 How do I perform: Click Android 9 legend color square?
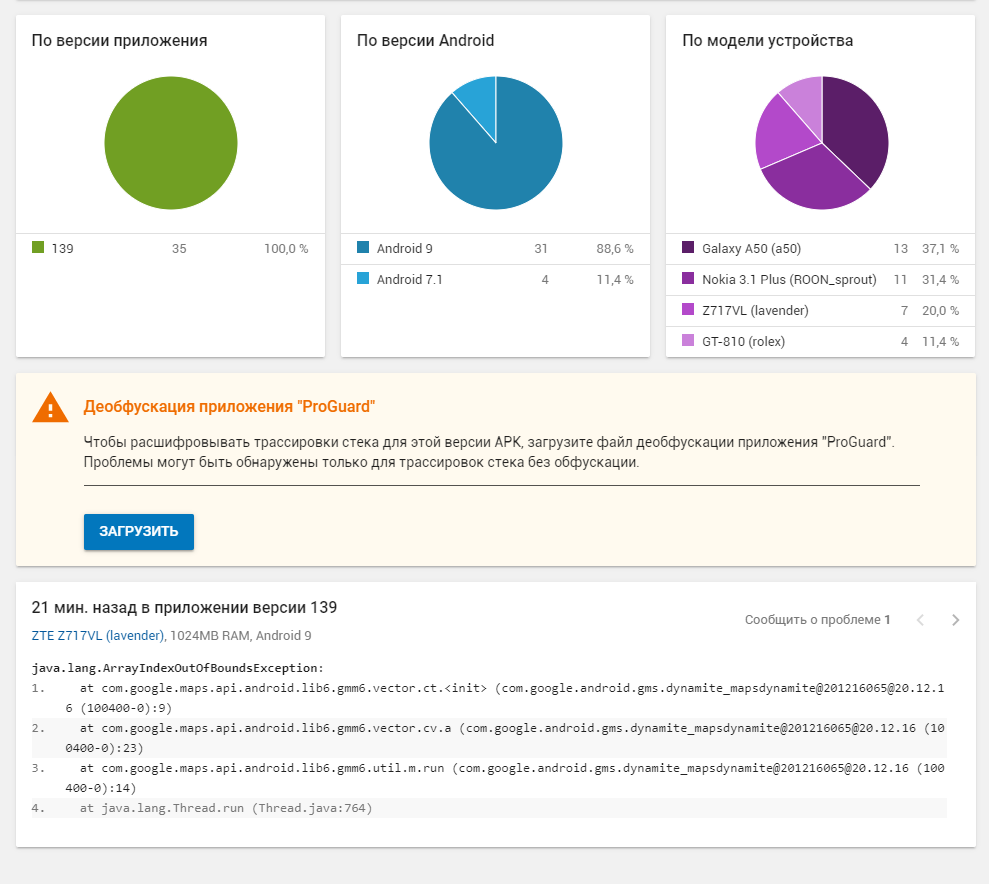coord(363,248)
